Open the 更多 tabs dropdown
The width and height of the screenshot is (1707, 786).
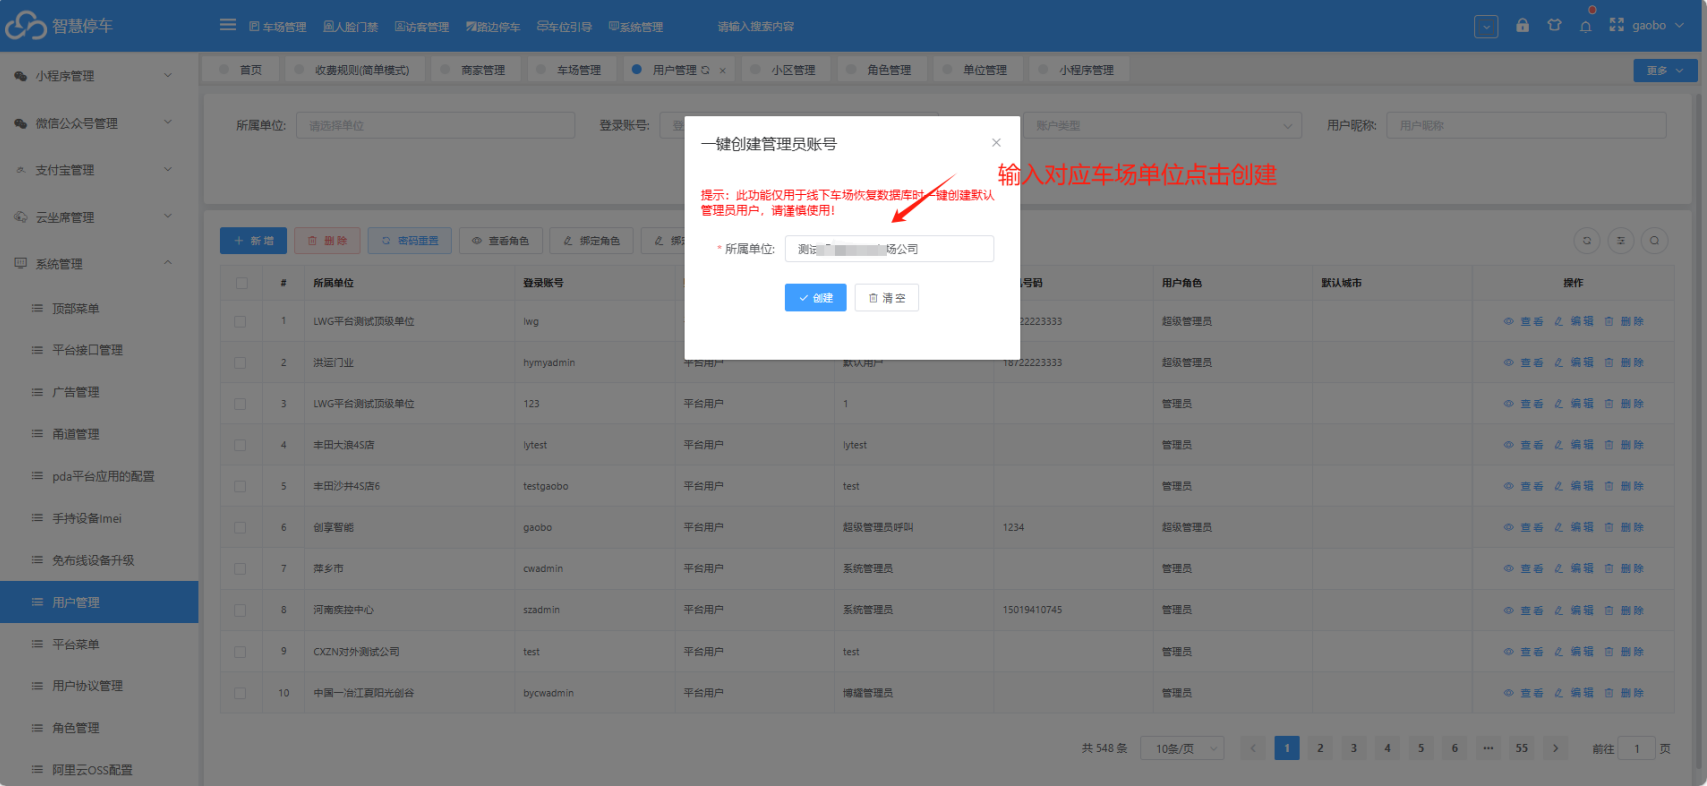coord(1665,70)
